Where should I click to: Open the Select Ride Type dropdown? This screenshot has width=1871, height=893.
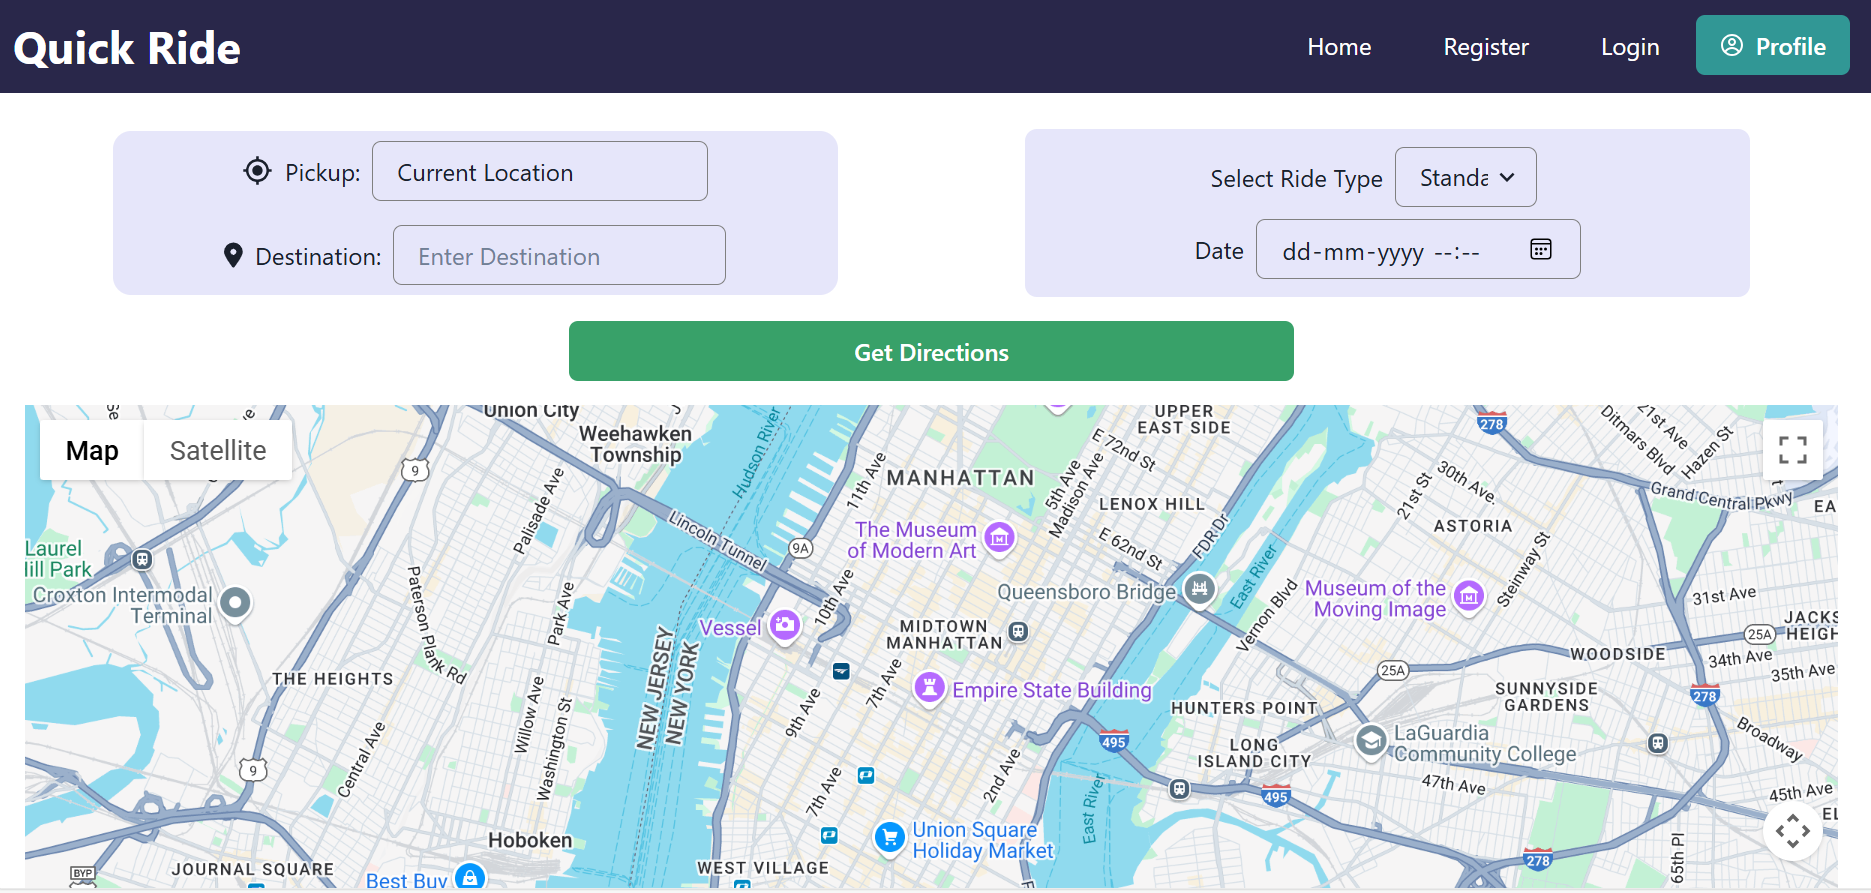1465,177
